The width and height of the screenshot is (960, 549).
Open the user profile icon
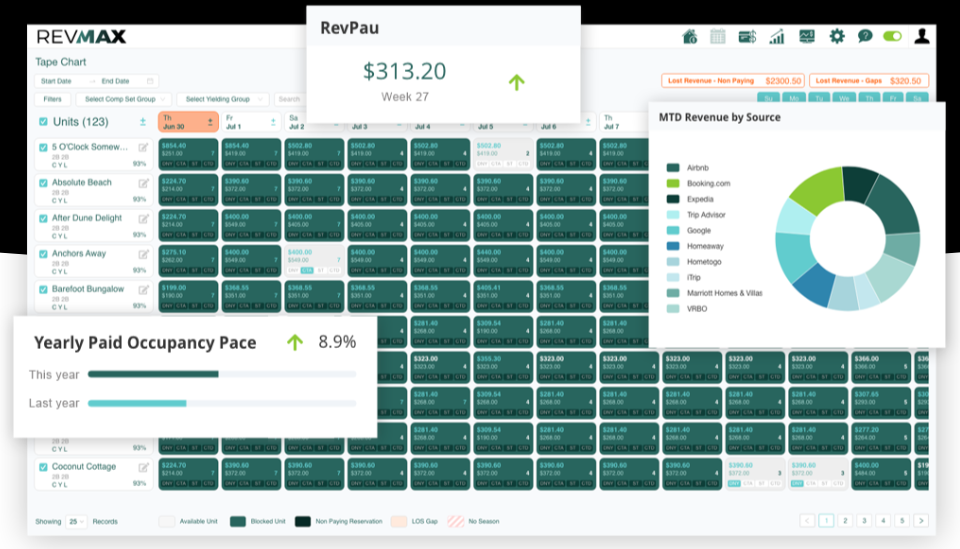[922, 36]
